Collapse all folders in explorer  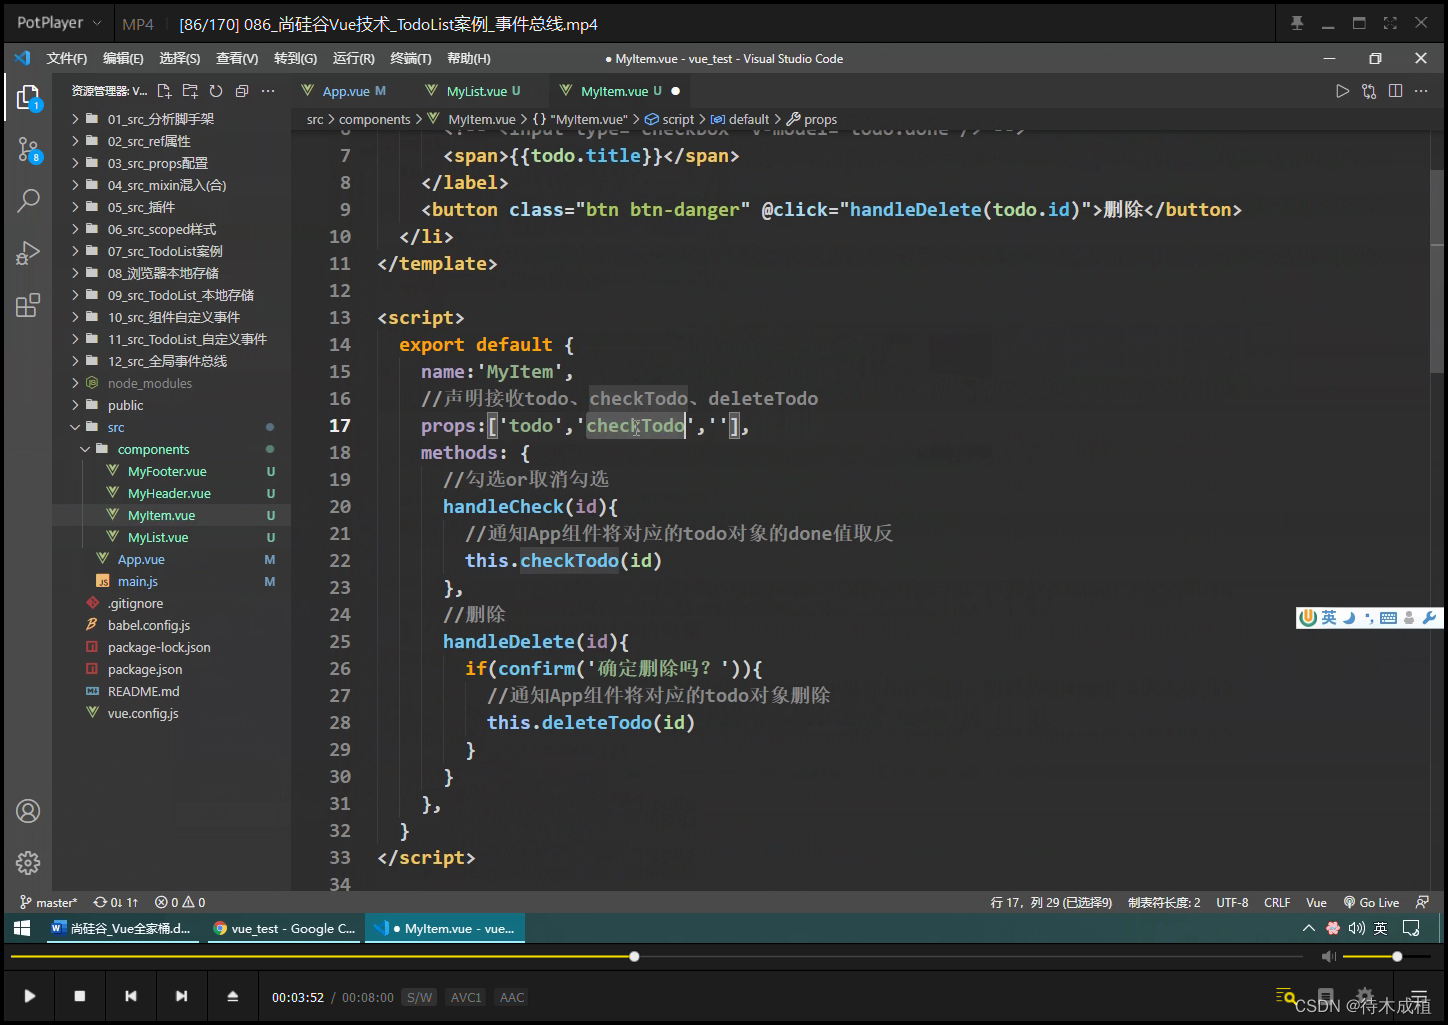tap(242, 91)
